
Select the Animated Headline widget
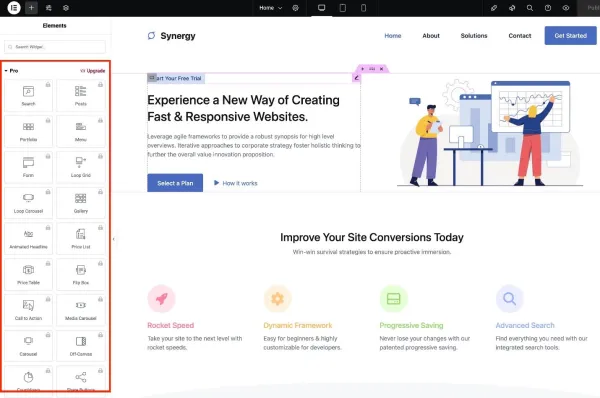pos(28,238)
